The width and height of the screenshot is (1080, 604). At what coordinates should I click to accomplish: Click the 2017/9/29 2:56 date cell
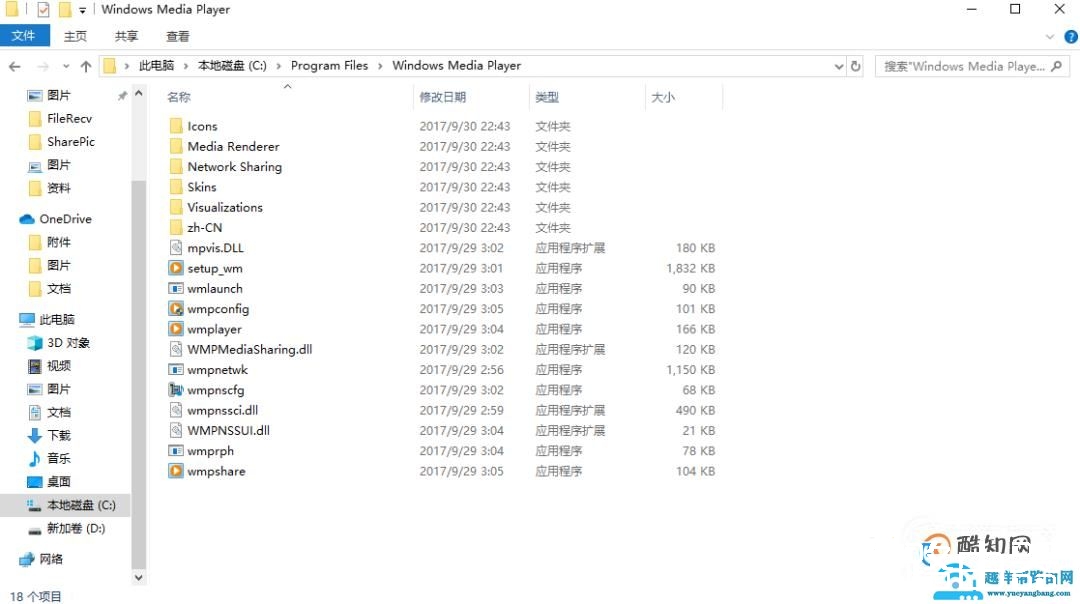461,369
